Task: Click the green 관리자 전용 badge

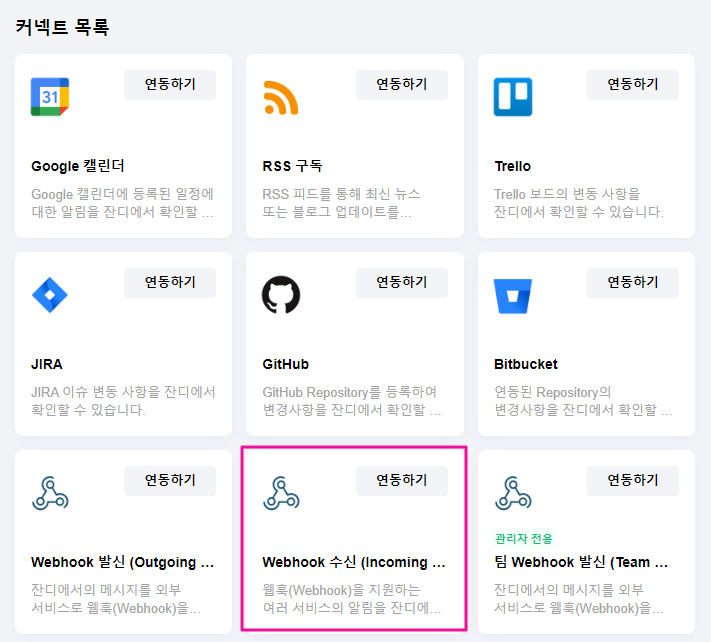Action: point(524,539)
